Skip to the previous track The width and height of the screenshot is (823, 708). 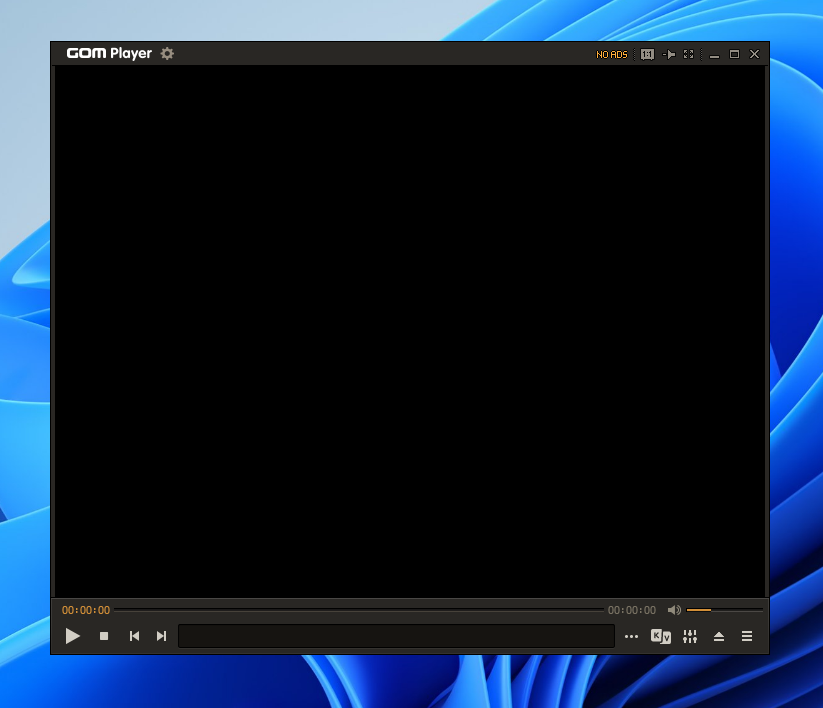[134, 636]
